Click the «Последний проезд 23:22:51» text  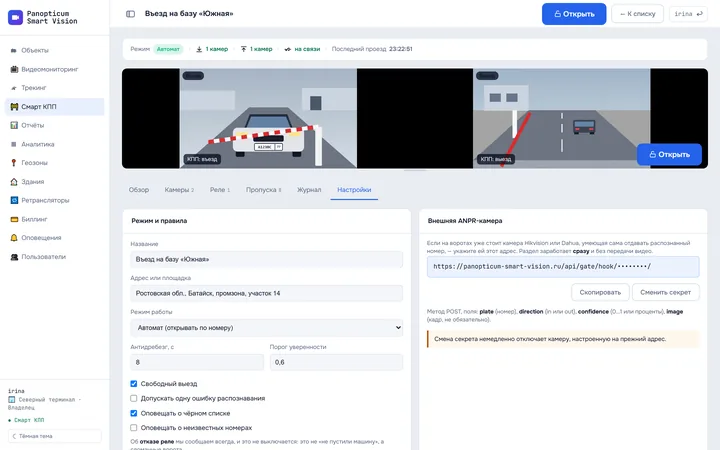tap(372, 49)
